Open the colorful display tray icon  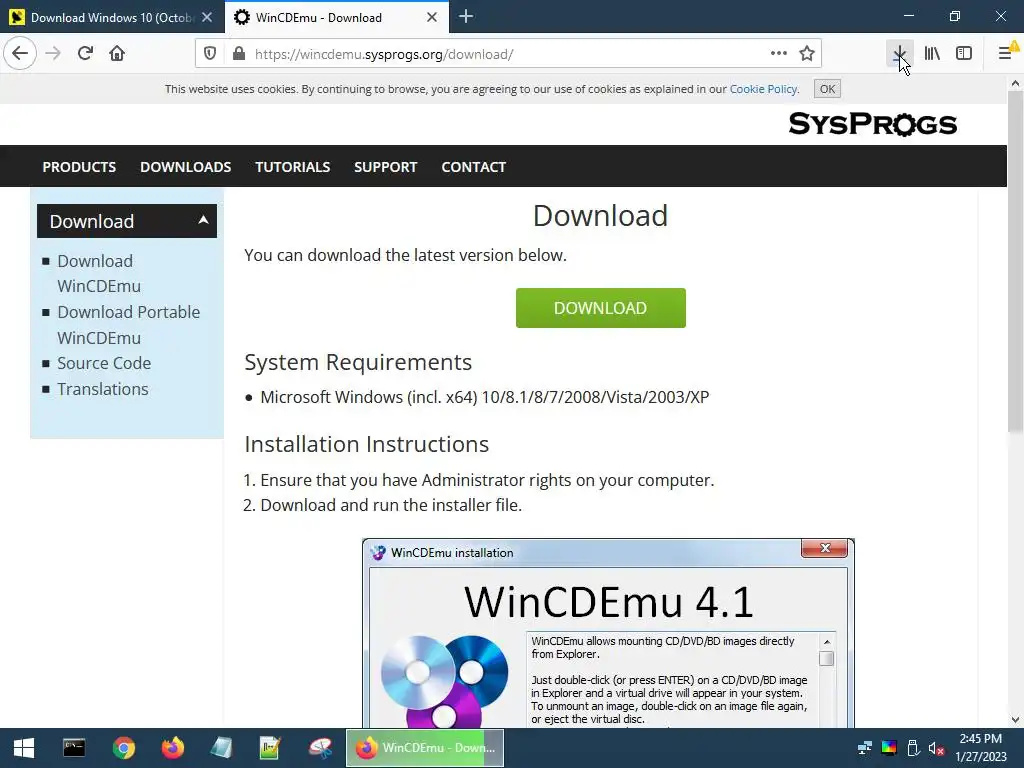[x=889, y=748]
